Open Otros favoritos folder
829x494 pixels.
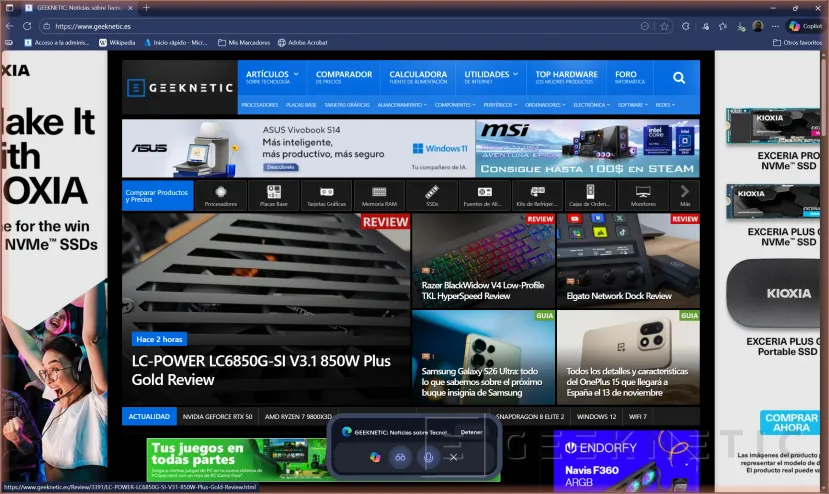[x=797, y=42]
